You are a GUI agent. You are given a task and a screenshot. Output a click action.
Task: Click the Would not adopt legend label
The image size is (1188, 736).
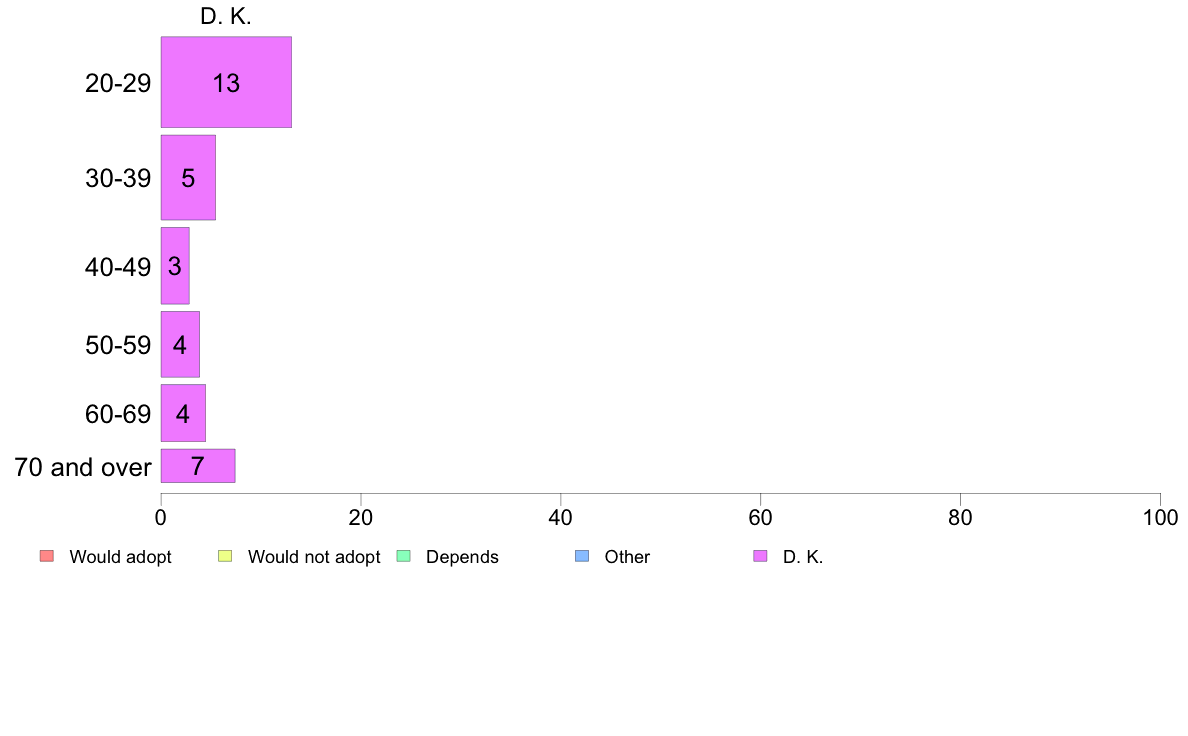tap(314, 557)
